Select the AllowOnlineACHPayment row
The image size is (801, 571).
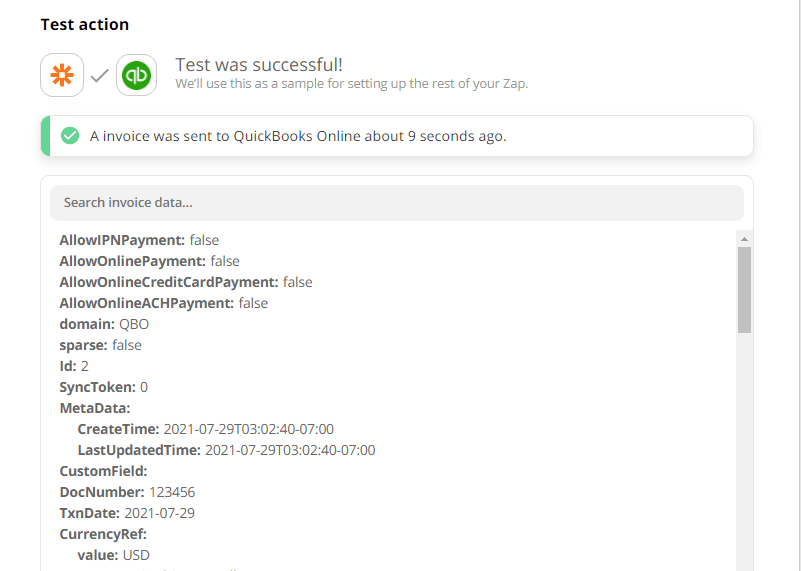(x=163, y=303)
